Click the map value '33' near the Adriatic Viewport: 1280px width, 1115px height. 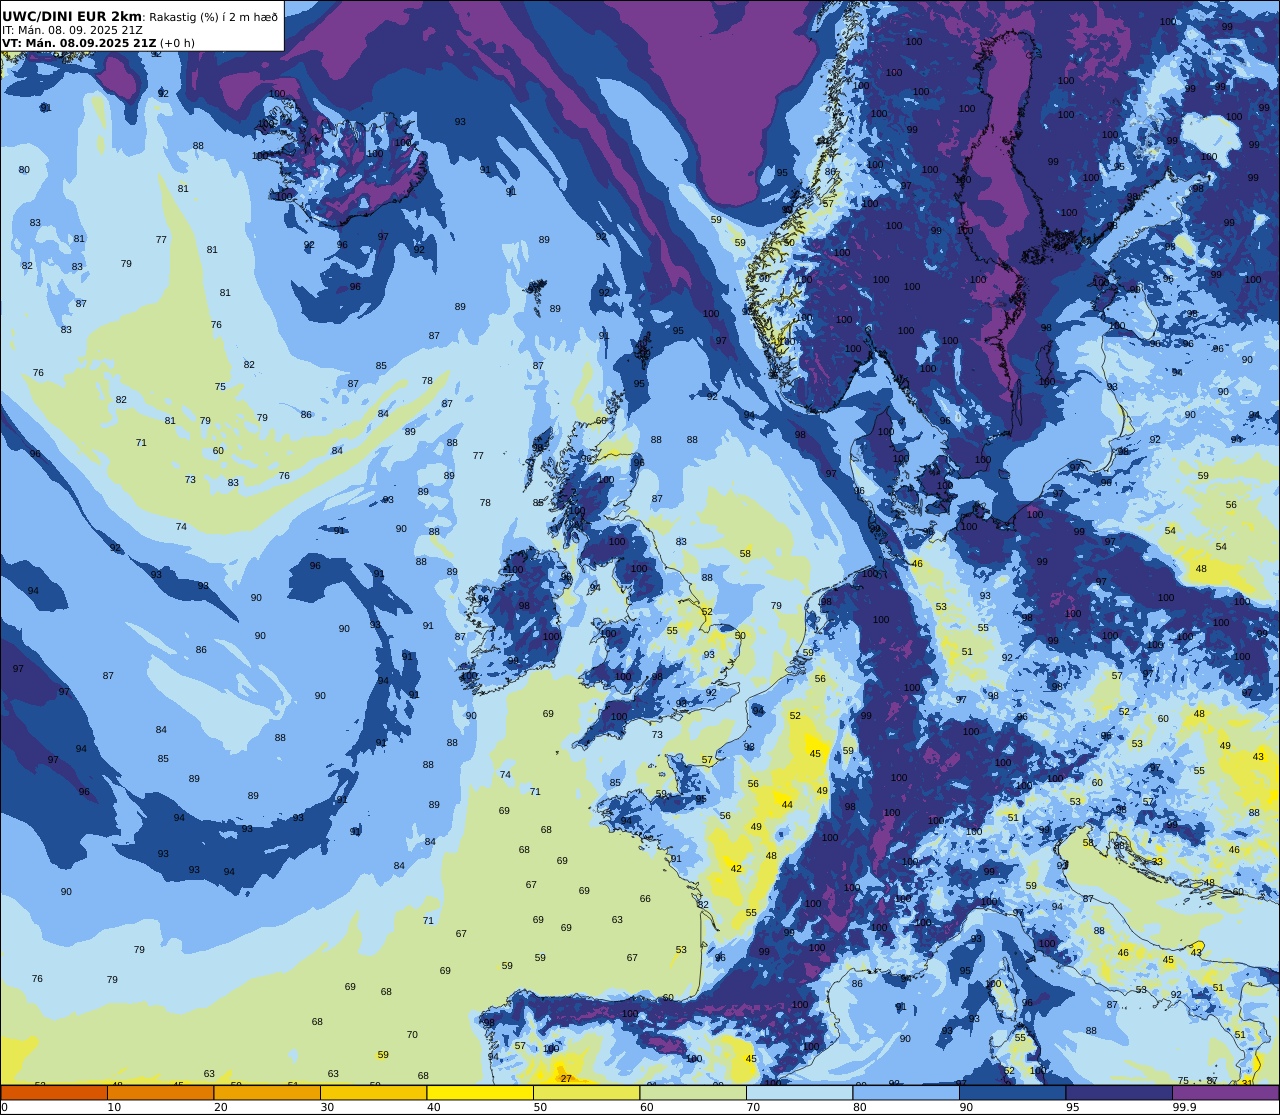(1157, 861)
